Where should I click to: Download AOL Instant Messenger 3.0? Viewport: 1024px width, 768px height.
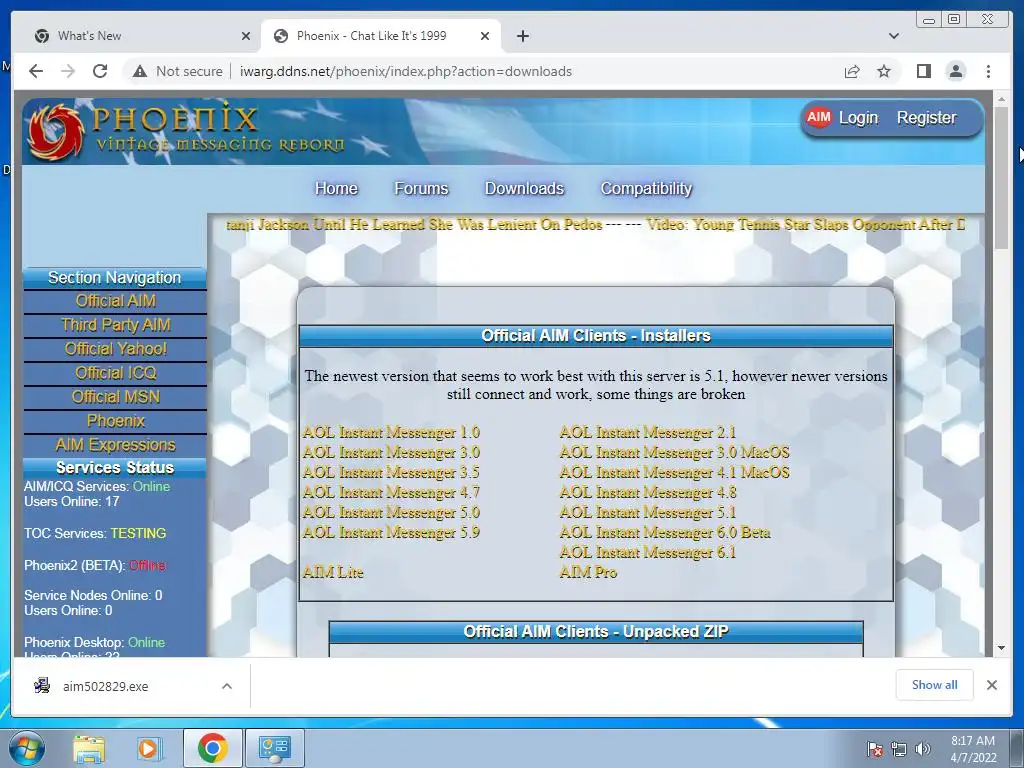[x=391, y=453]
